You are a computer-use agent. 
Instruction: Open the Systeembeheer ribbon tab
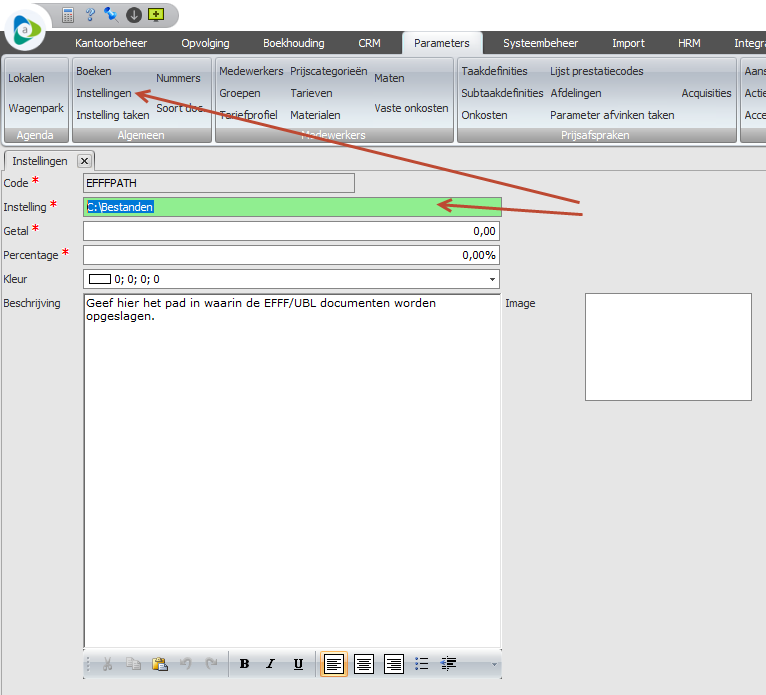[x=540, y=43]
